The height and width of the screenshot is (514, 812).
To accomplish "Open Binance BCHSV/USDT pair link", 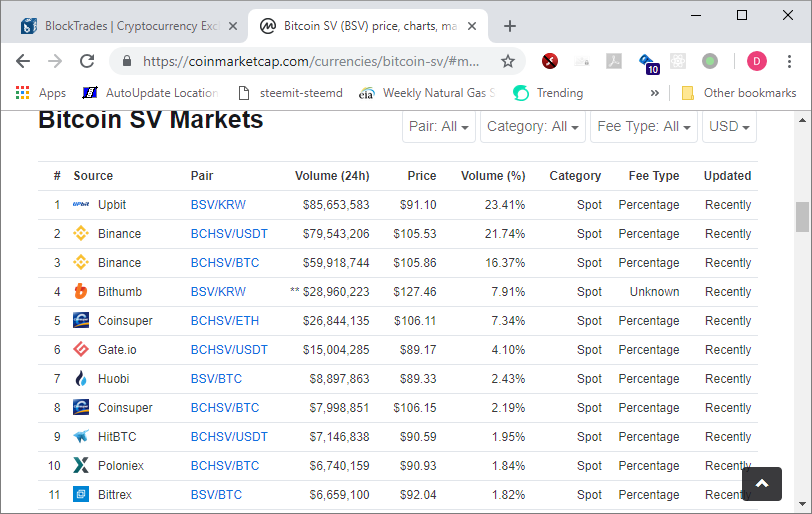I will 229,233.
